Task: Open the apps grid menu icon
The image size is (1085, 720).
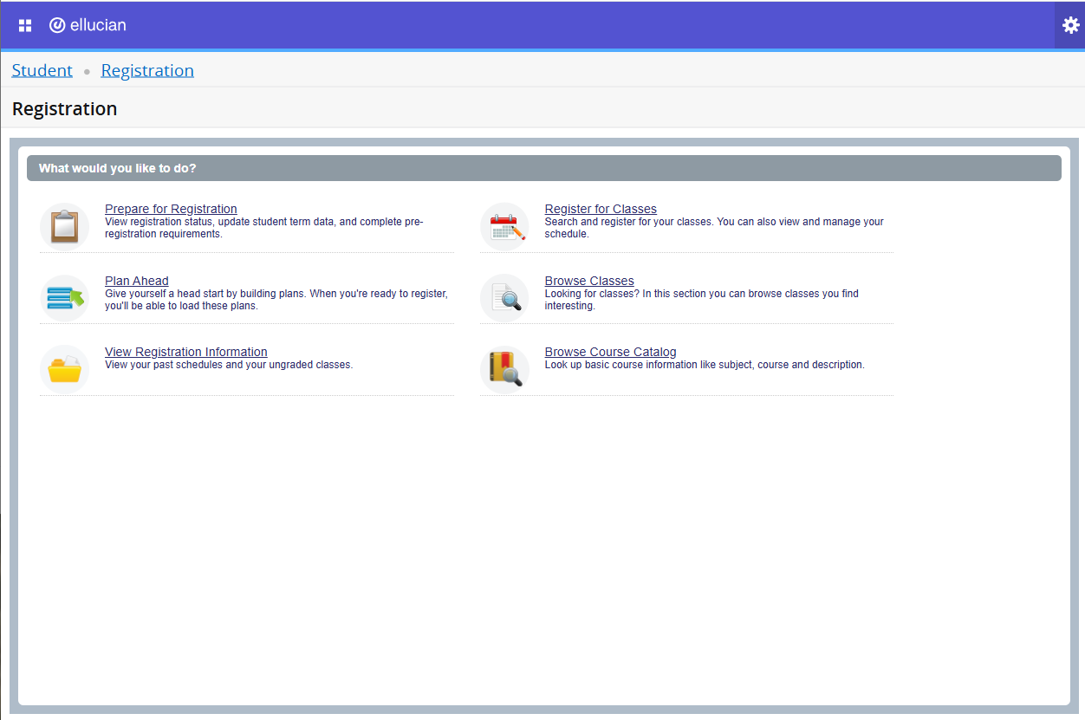Action: [x=25, y=25]
